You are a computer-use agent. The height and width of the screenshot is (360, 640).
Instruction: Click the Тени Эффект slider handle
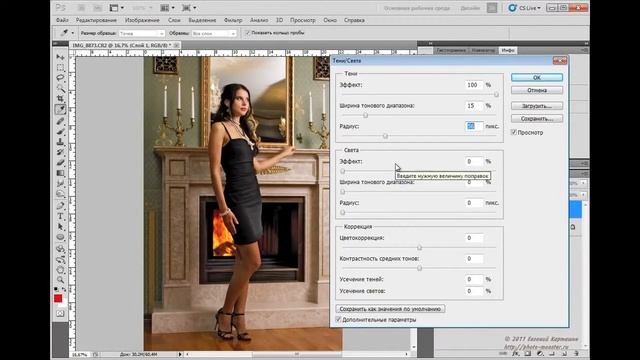tap(496, 94)
